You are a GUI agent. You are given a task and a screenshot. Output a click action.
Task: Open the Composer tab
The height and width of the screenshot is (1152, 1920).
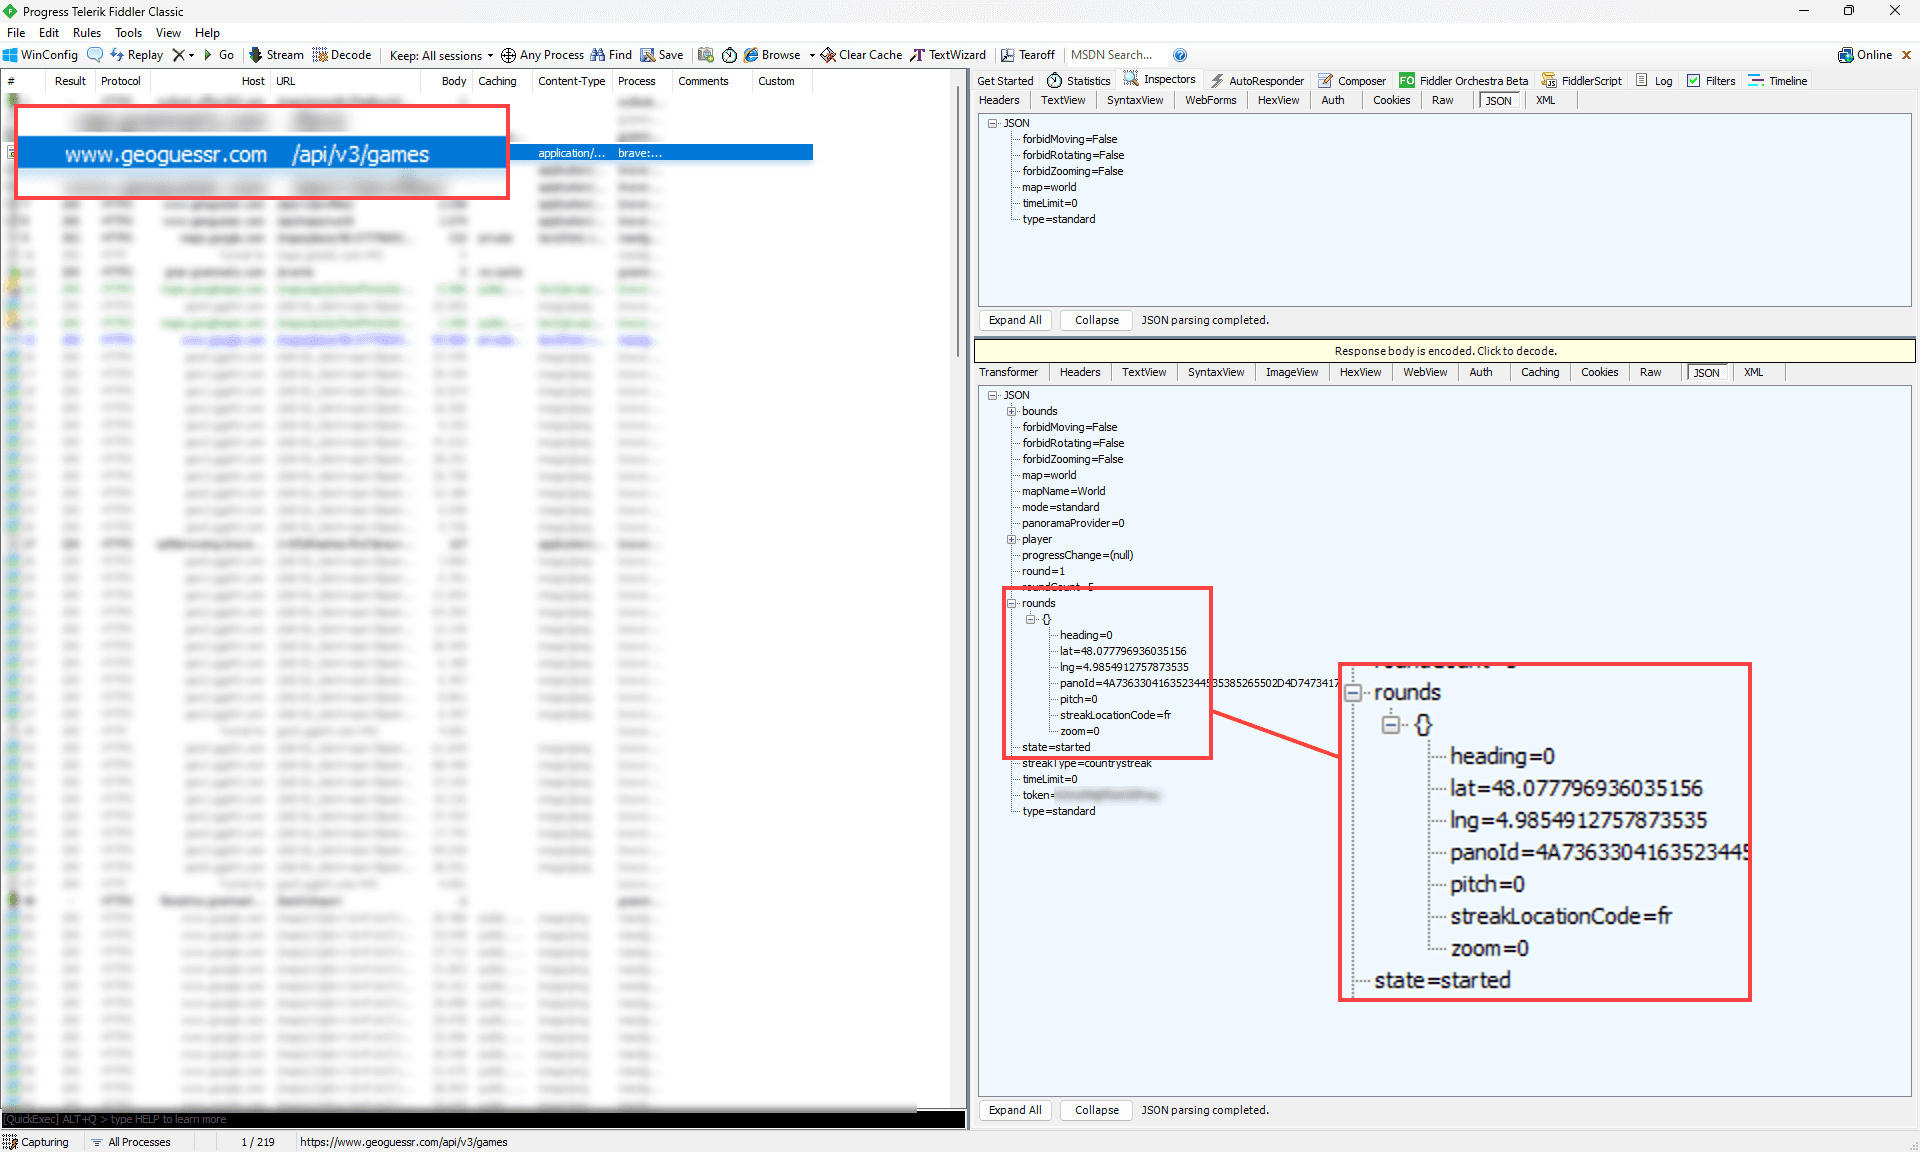point(1352,81)
